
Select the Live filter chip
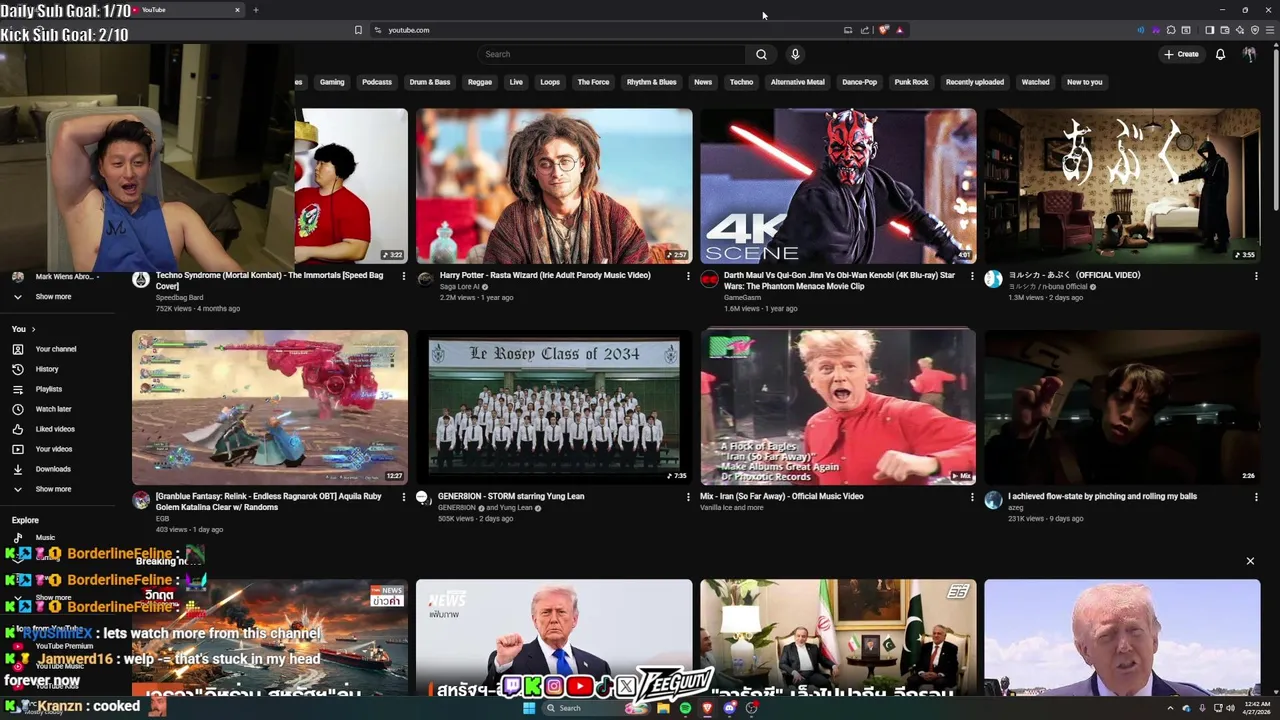point(516,82)
